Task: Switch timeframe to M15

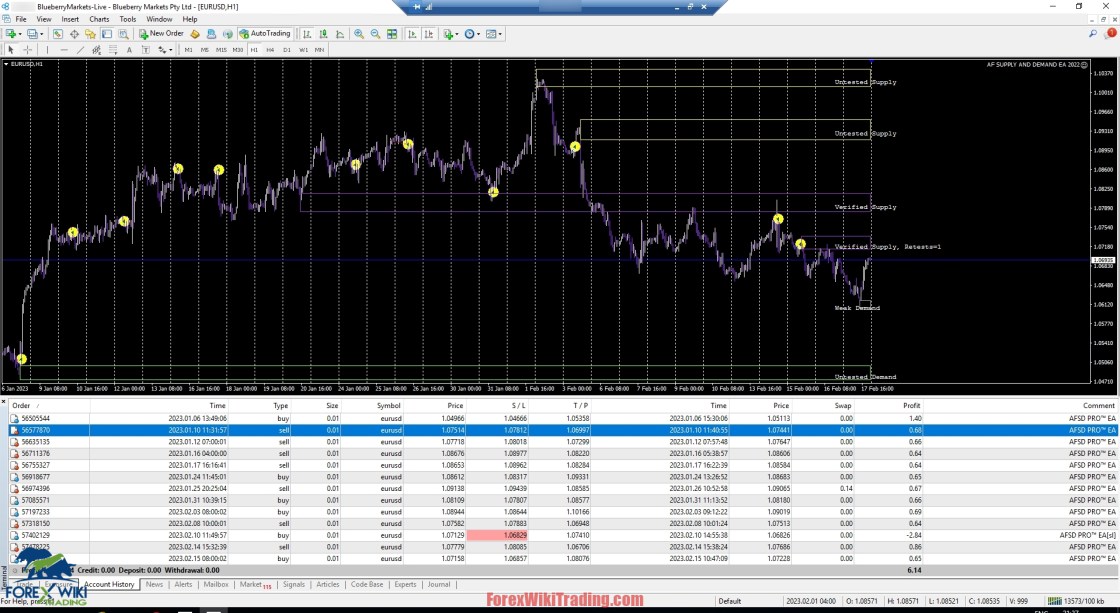Action: 221,50
